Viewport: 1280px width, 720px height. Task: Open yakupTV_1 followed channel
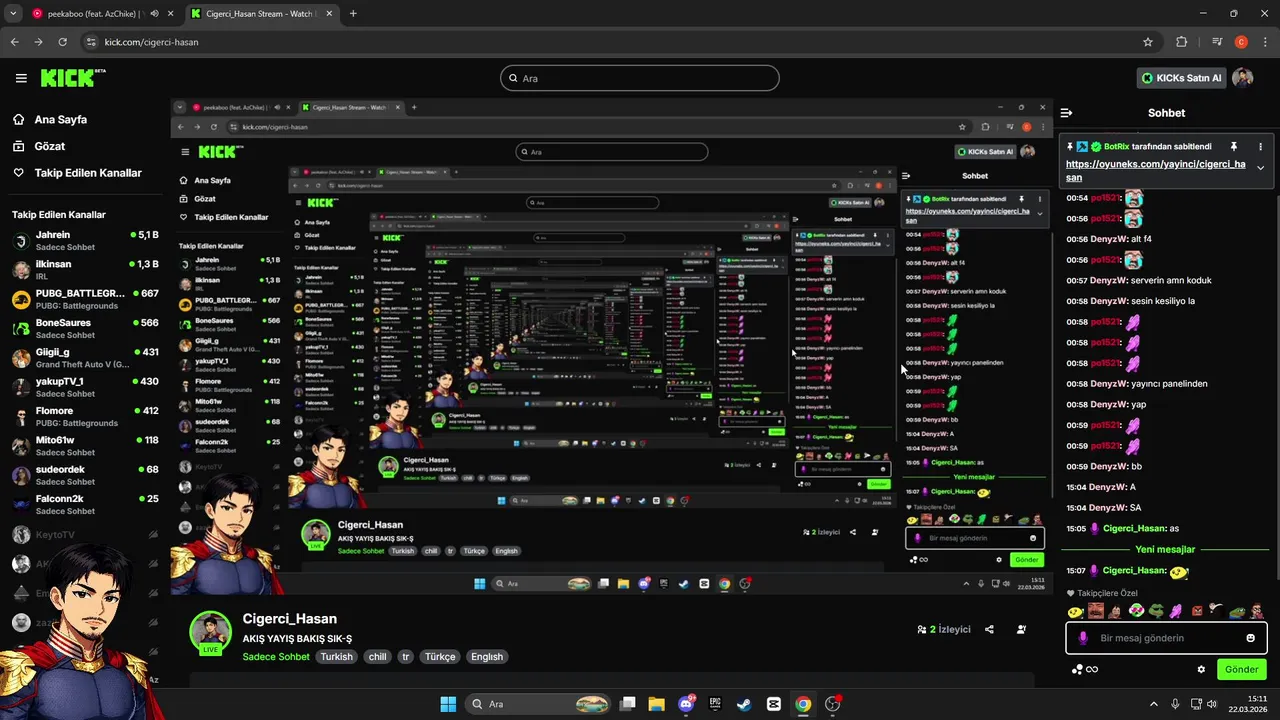pos(84,387)
